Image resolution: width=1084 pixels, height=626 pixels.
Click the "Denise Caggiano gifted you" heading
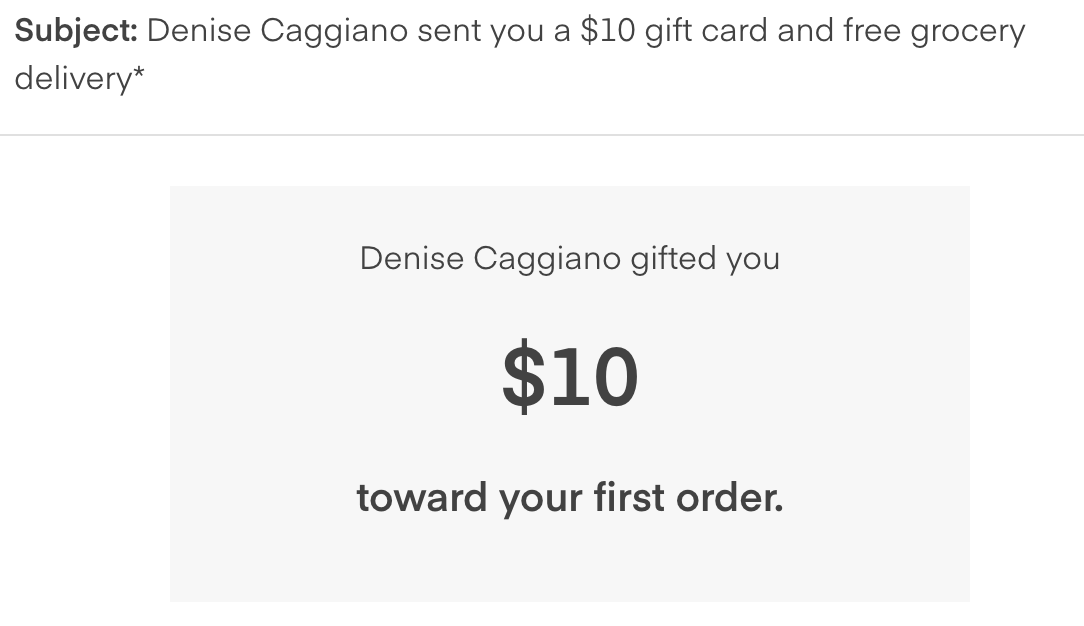pyautogui.click(x=570, y=260)
